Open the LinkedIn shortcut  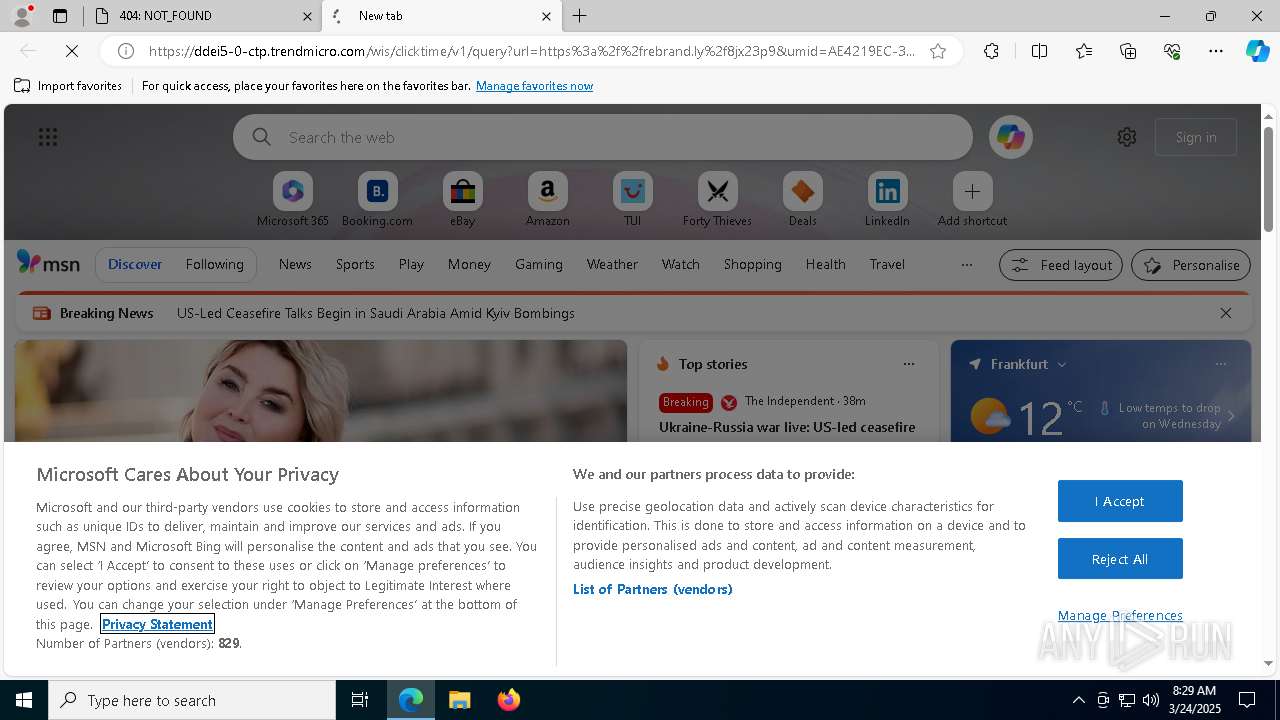coord(887,200)
